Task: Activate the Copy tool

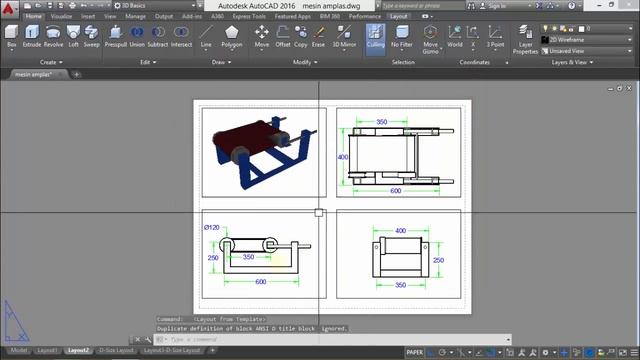Action: [301, 36]
